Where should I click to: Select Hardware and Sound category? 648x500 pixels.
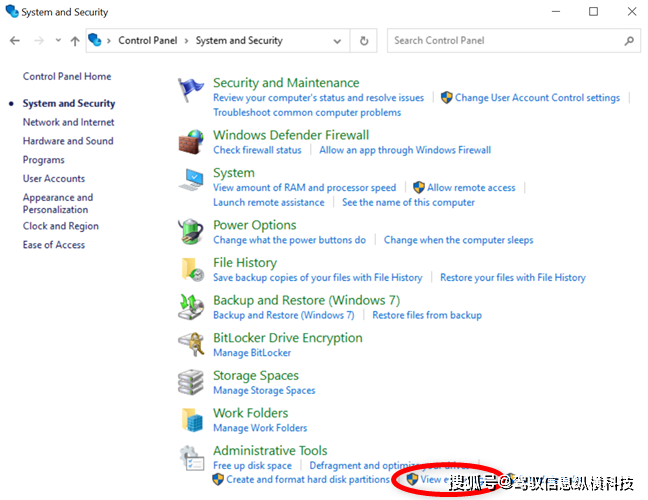click(68, 141)
